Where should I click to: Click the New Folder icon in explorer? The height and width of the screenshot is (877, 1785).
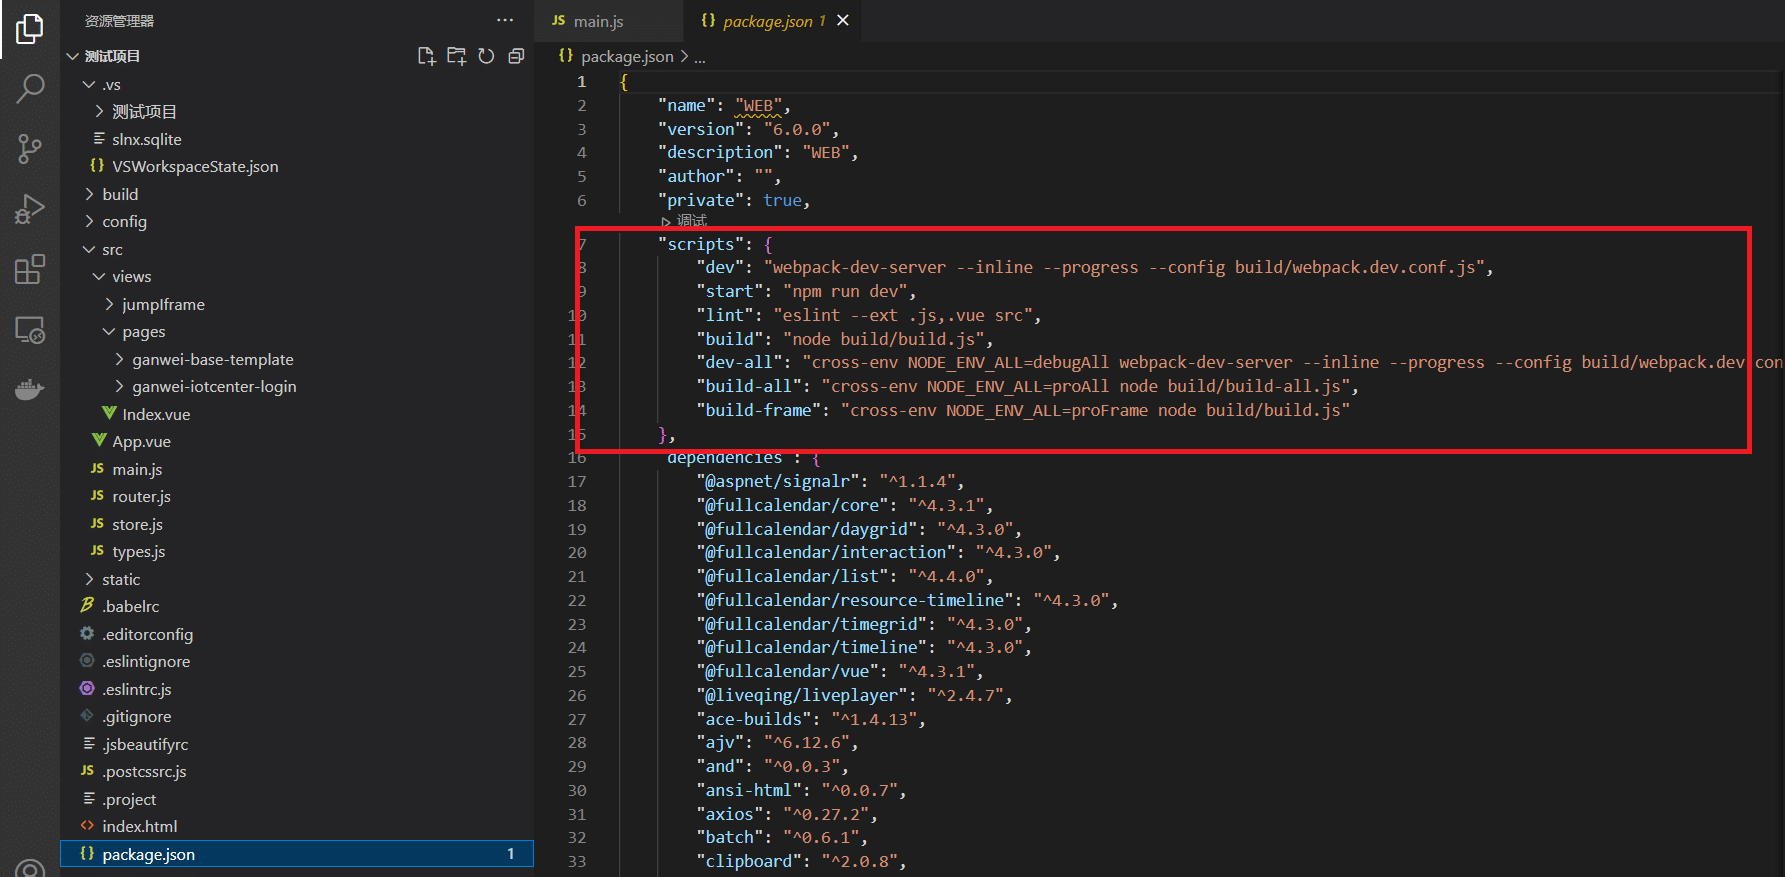[456, 56]
